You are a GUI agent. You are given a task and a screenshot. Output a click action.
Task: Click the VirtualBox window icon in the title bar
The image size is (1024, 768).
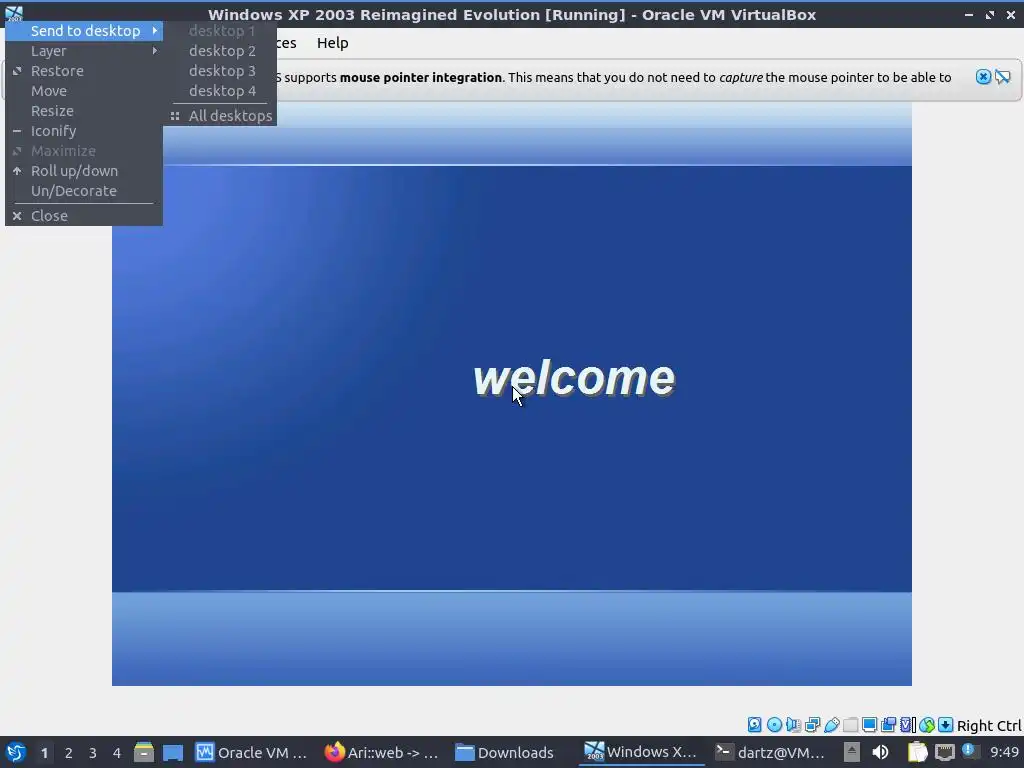(14, 14)
